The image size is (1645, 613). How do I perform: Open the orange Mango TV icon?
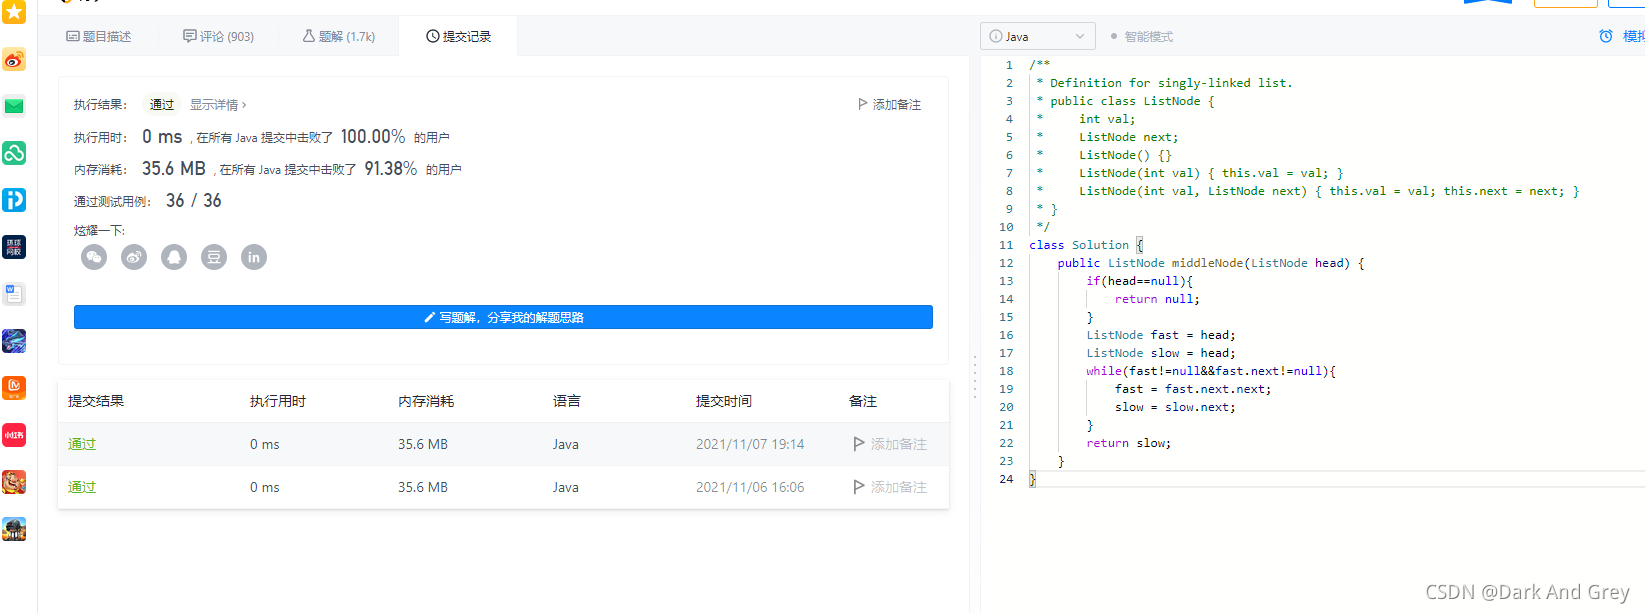(x=14, y=387)
